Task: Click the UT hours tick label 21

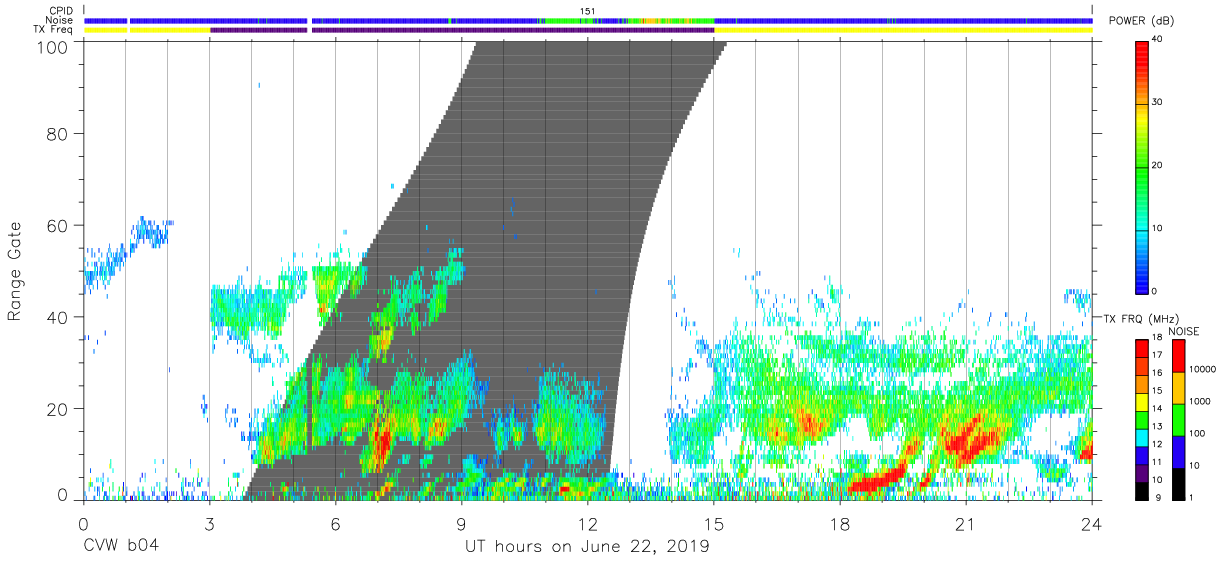Action: 966,523
